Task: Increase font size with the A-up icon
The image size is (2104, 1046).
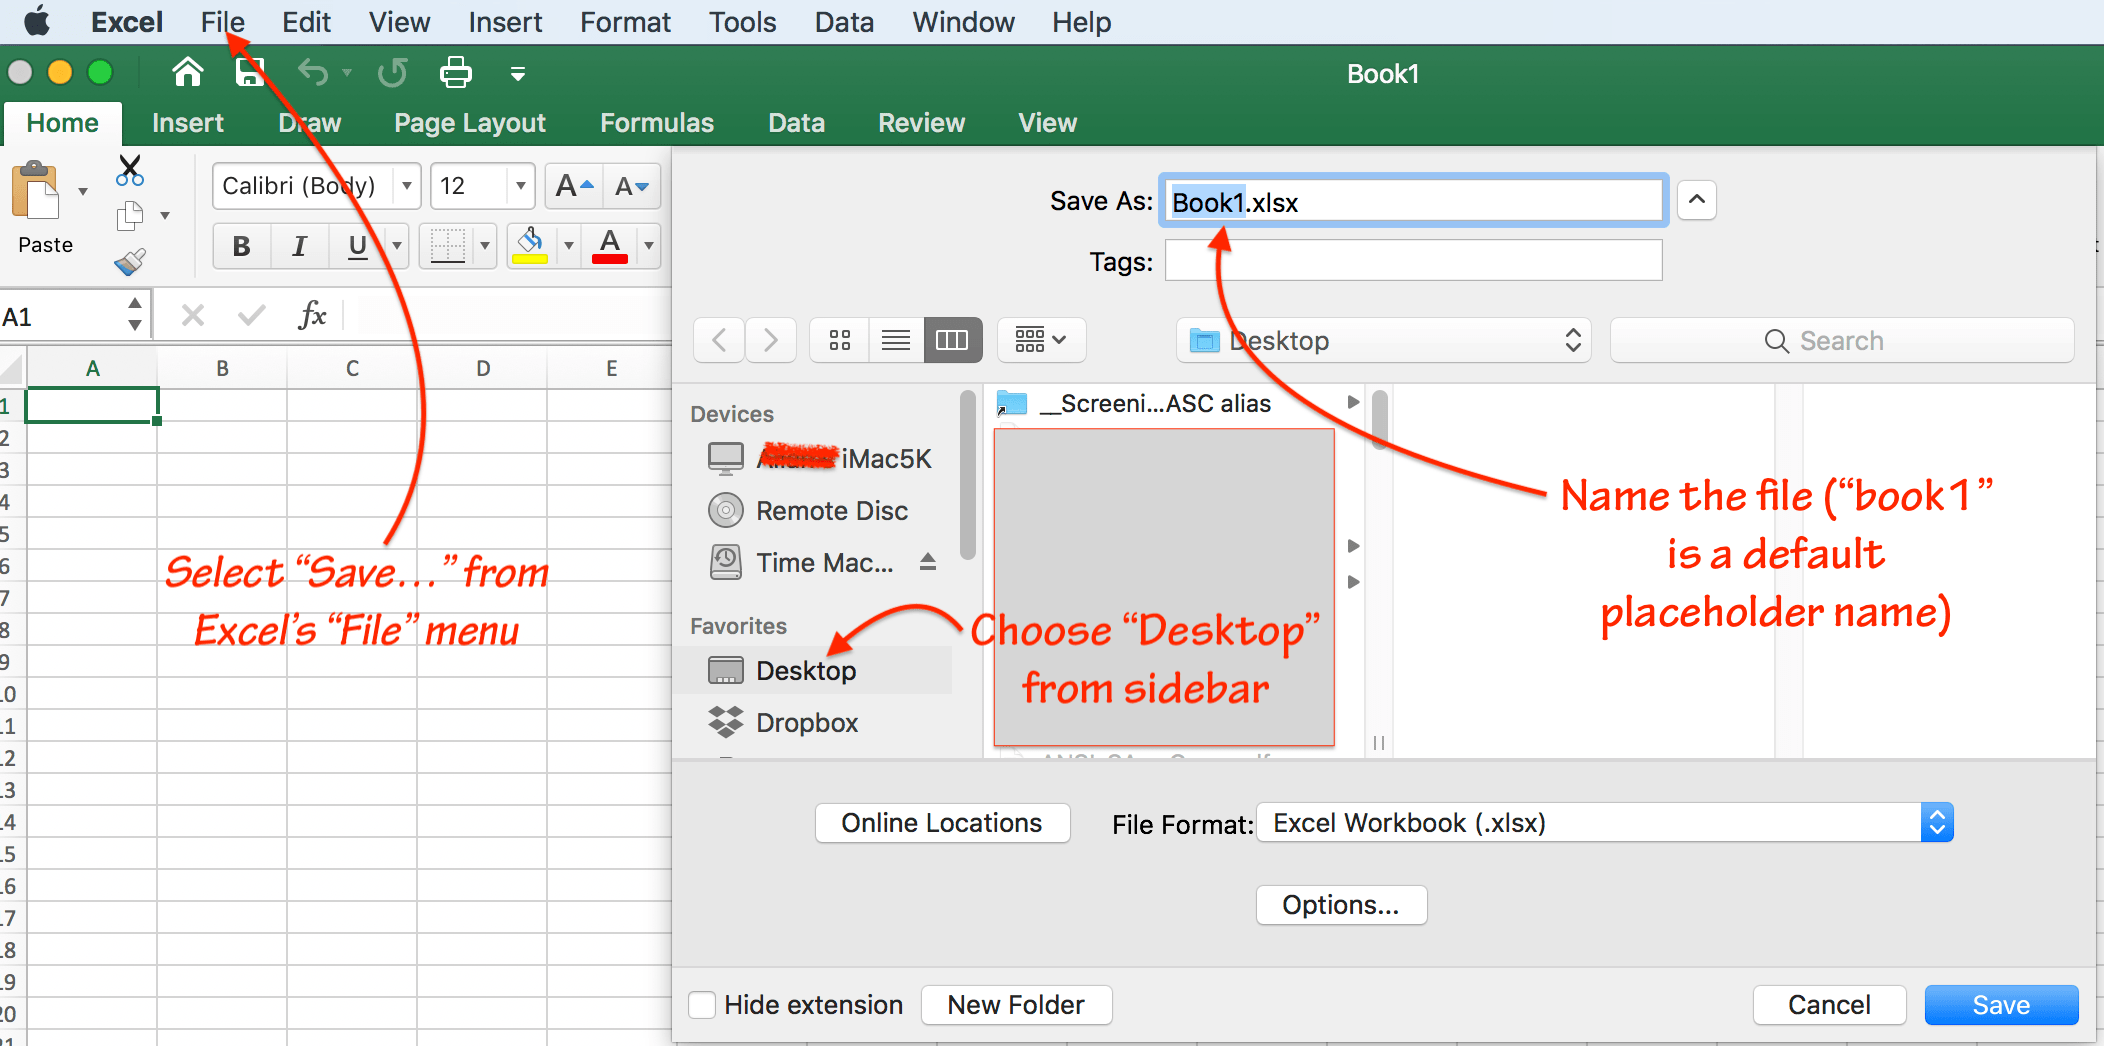Action: coord(575,186)
